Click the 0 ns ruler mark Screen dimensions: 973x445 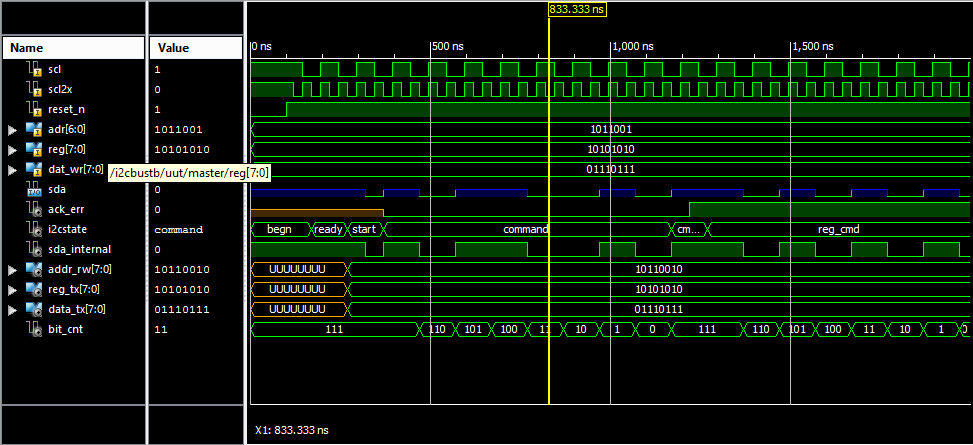click(x=261, y=47)
